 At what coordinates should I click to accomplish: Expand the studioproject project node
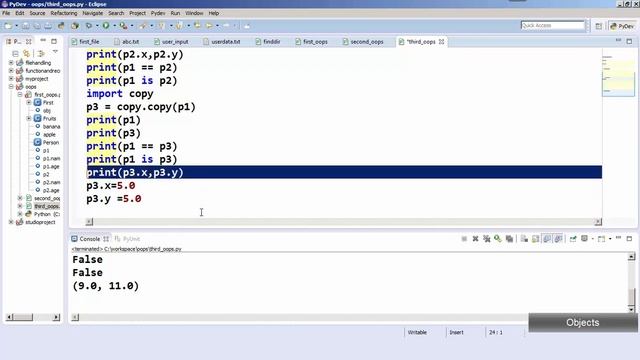pyautogui.click(x=11, y=222)
